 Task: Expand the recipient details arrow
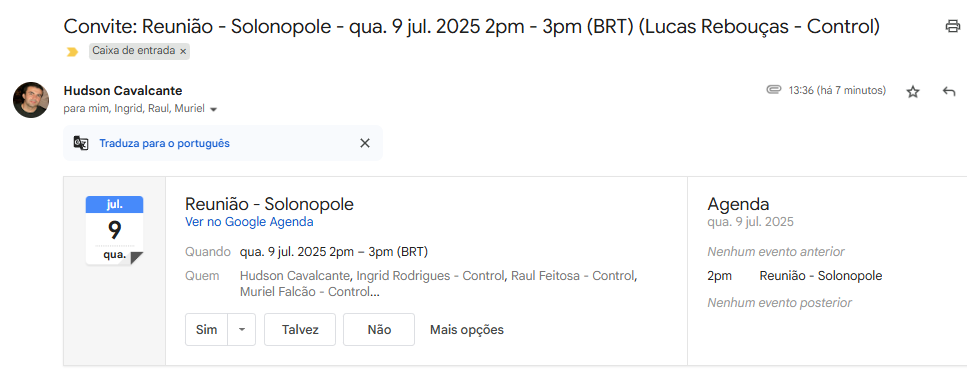click(x=213, y=110)
